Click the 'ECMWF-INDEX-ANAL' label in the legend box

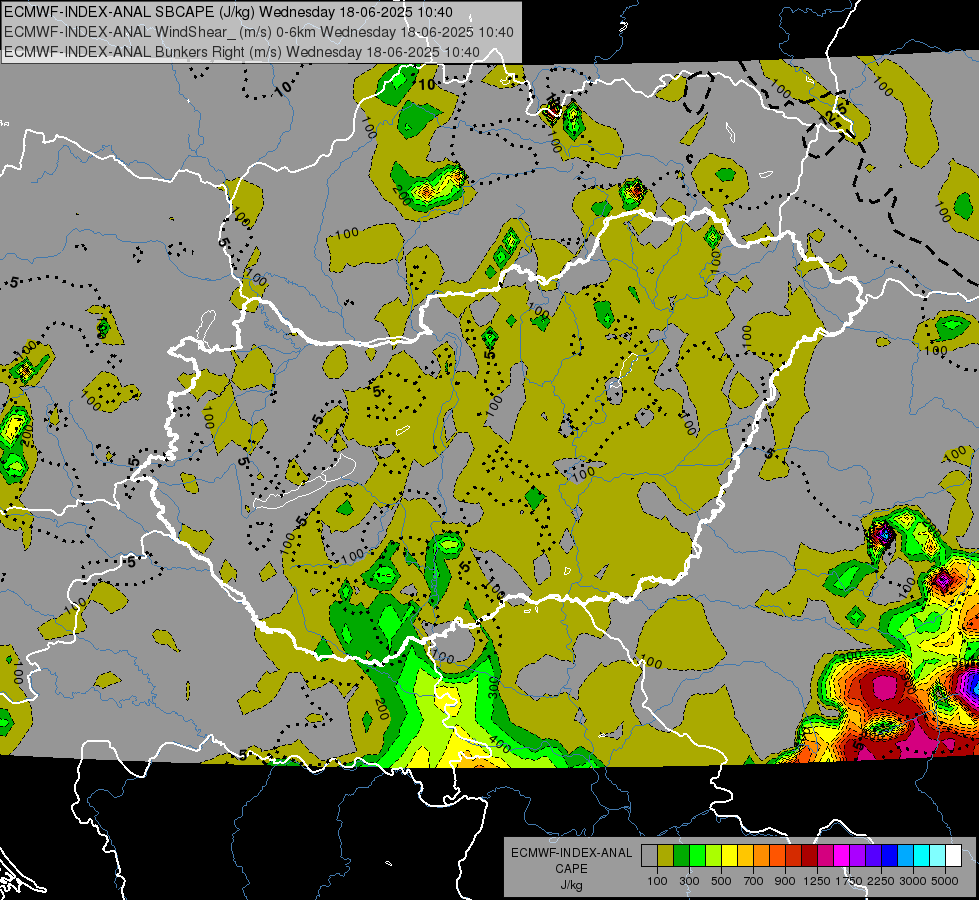(x=572, y=853)
